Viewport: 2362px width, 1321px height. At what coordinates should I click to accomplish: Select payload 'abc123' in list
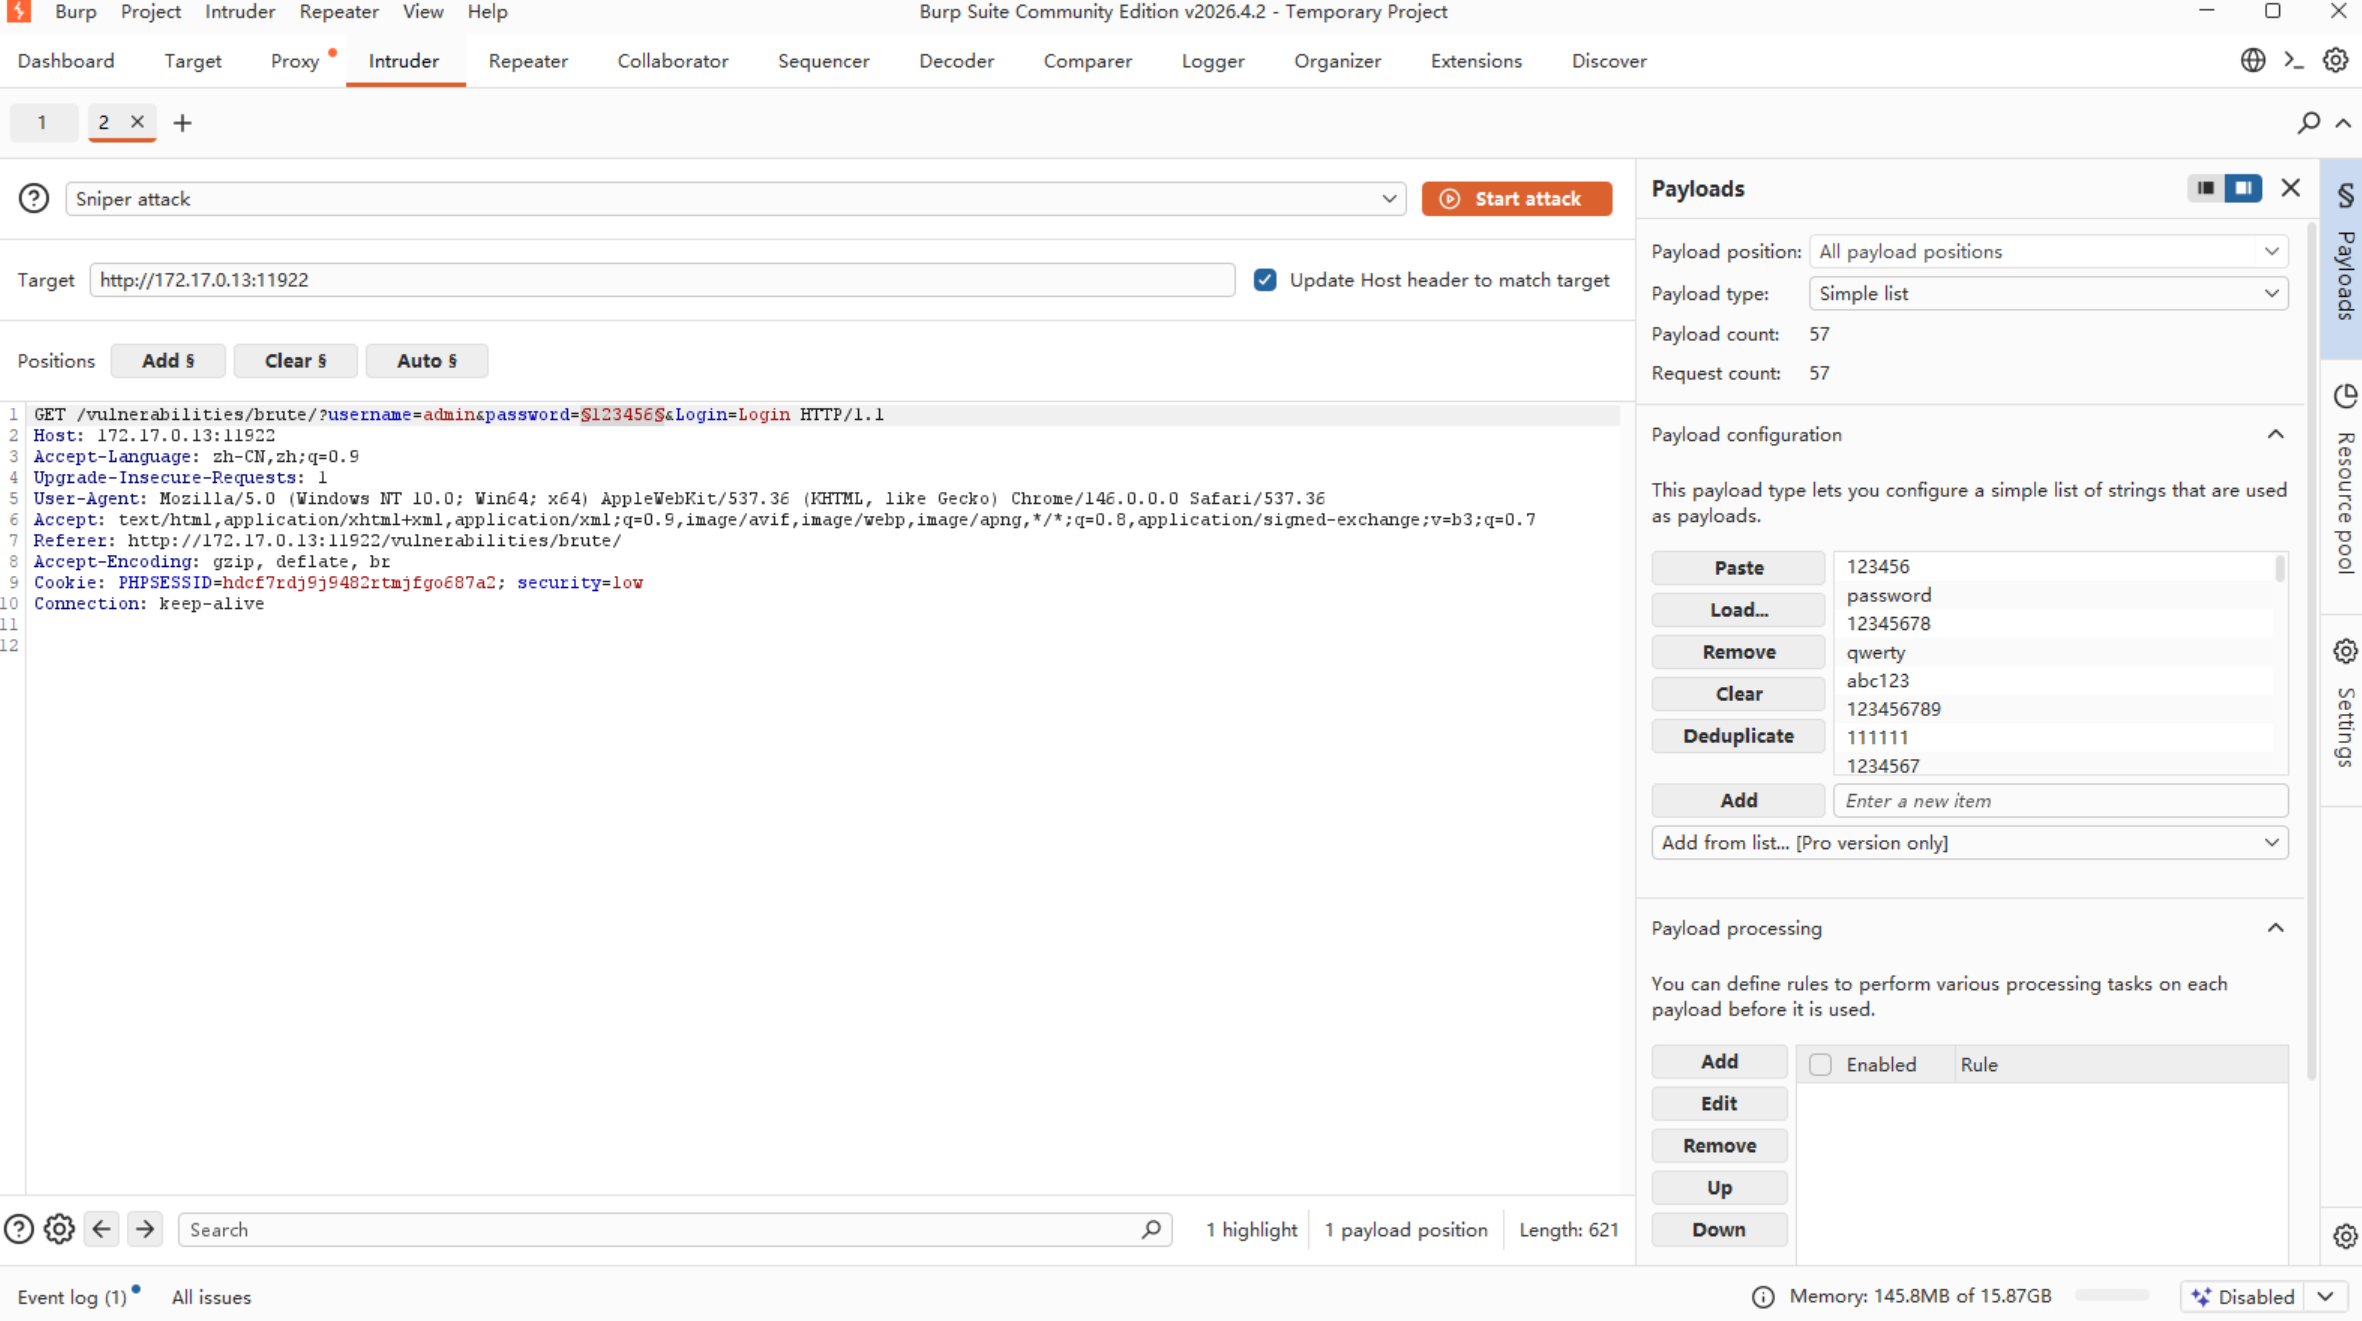[x=2055, y=680]
